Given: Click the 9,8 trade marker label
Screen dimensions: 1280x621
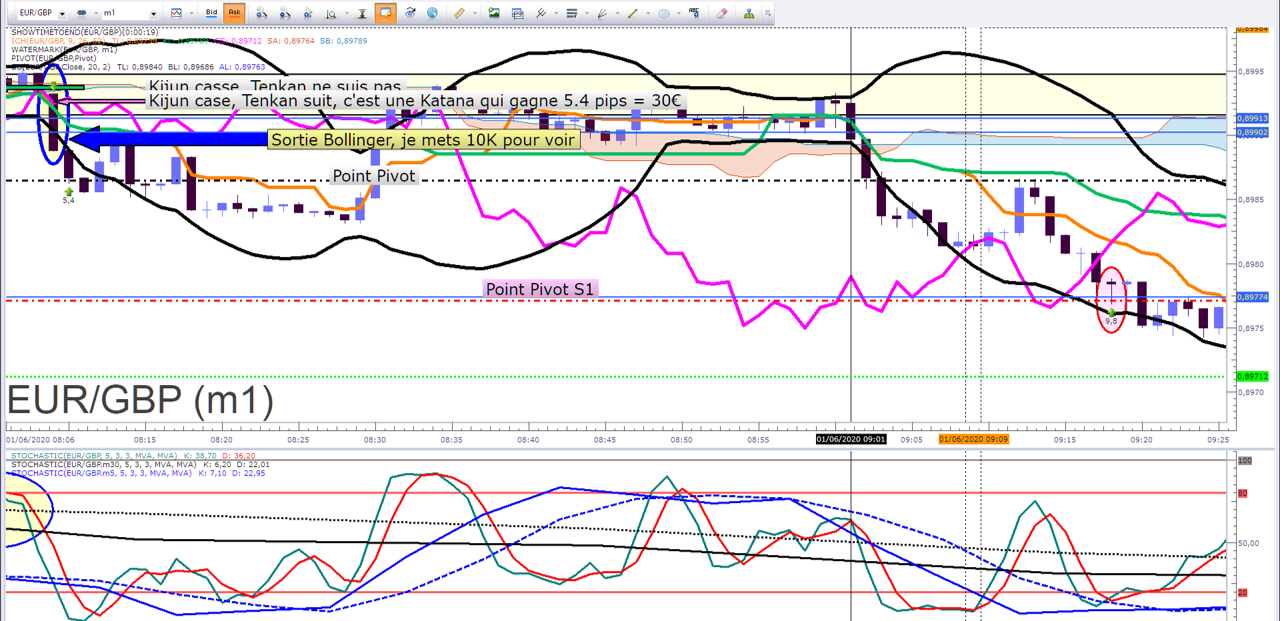Looking at the screenshot, I should pyautogui.click(x=1111, y=321).
